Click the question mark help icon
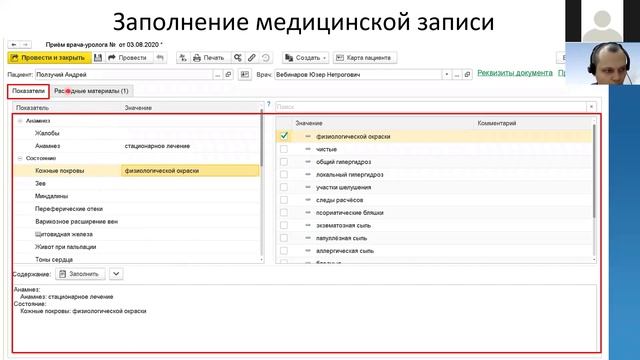The height and width of the screenshot is (360, 640). coord(269,104)
